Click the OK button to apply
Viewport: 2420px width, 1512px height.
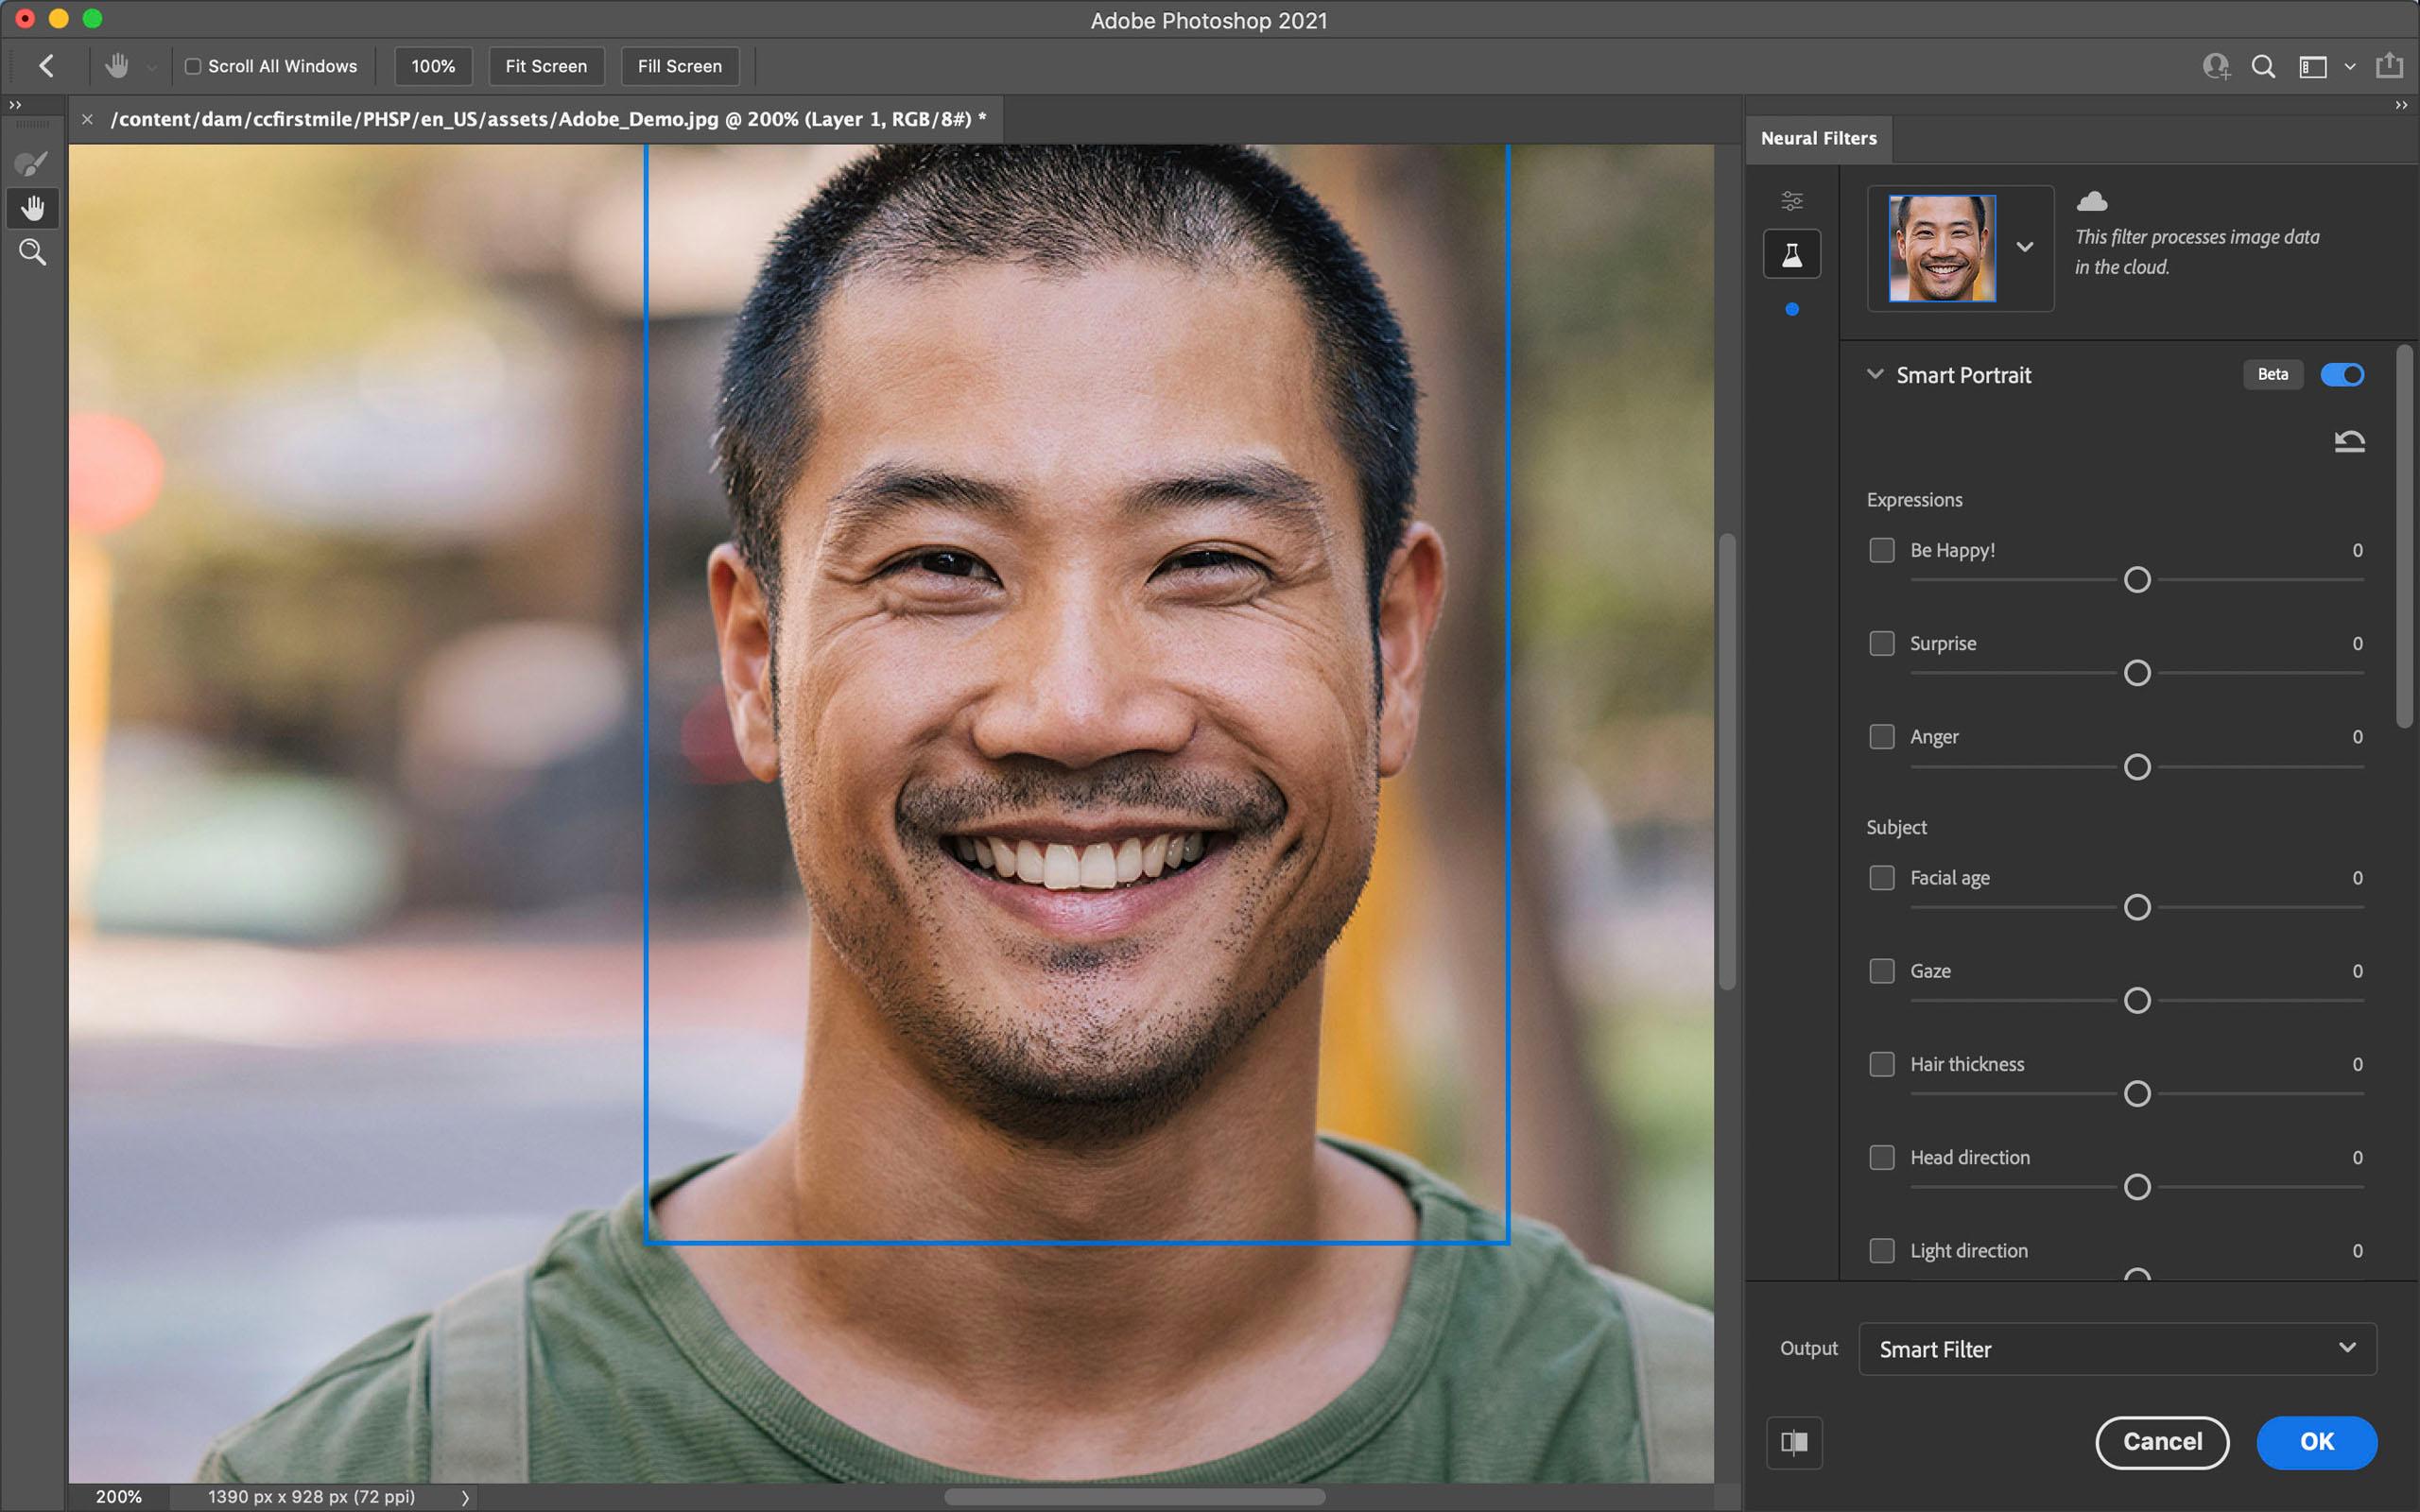click(x=2315, y=1439)
